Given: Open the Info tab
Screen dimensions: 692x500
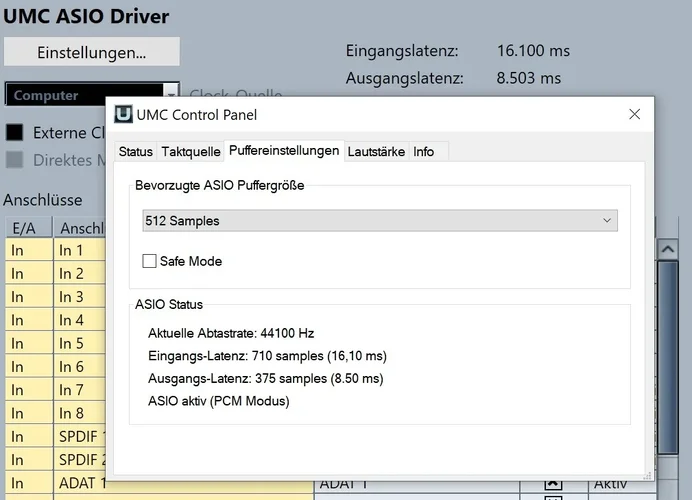Looking at the screenshot, I should [424, 151].
